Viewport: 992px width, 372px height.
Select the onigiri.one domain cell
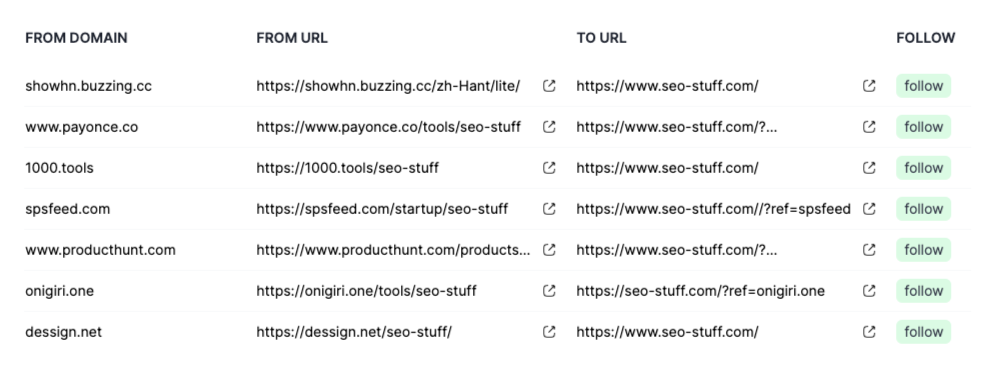coord(59,291)
